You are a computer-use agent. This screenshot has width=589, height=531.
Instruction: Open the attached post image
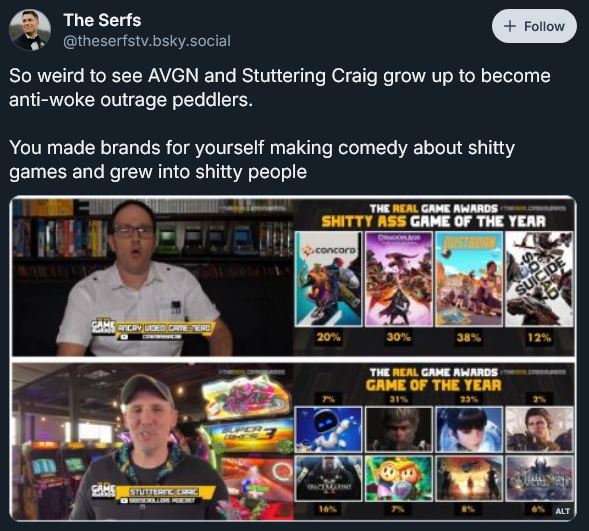[x=293, y=359]
